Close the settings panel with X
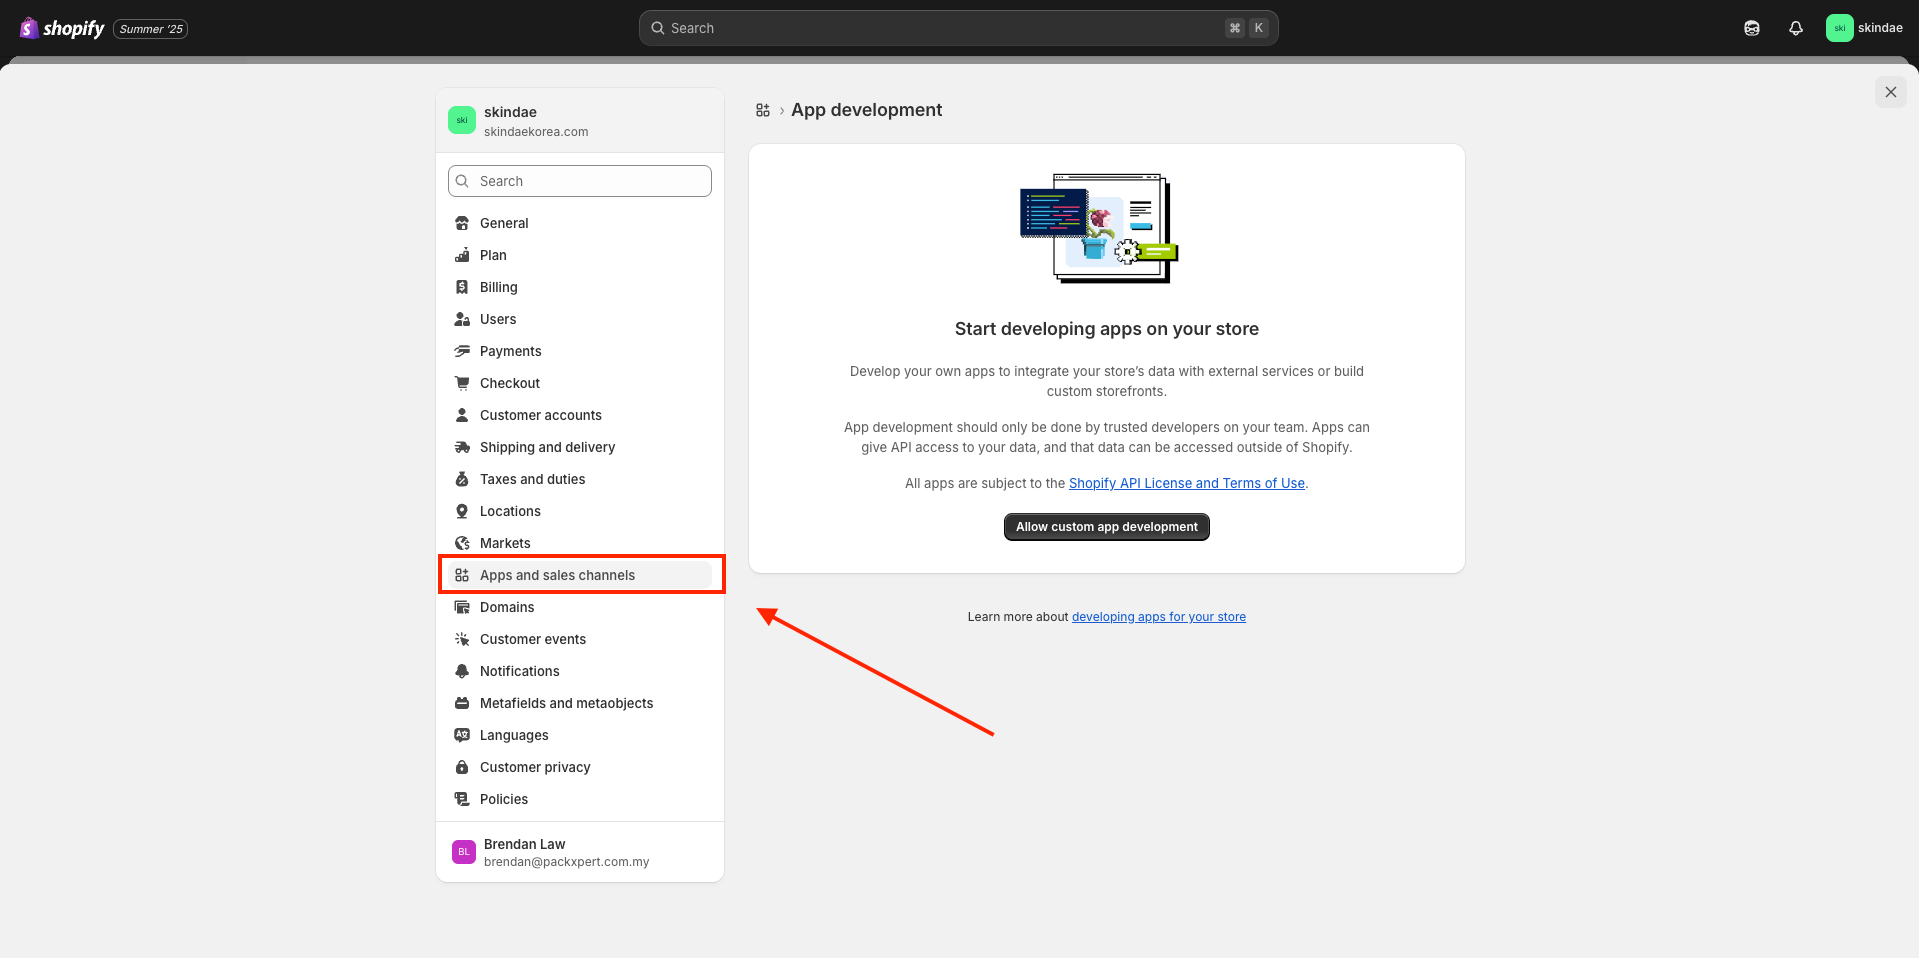Image resolution: width=1919 pixels, height=958 pixels. point(1890,92)
